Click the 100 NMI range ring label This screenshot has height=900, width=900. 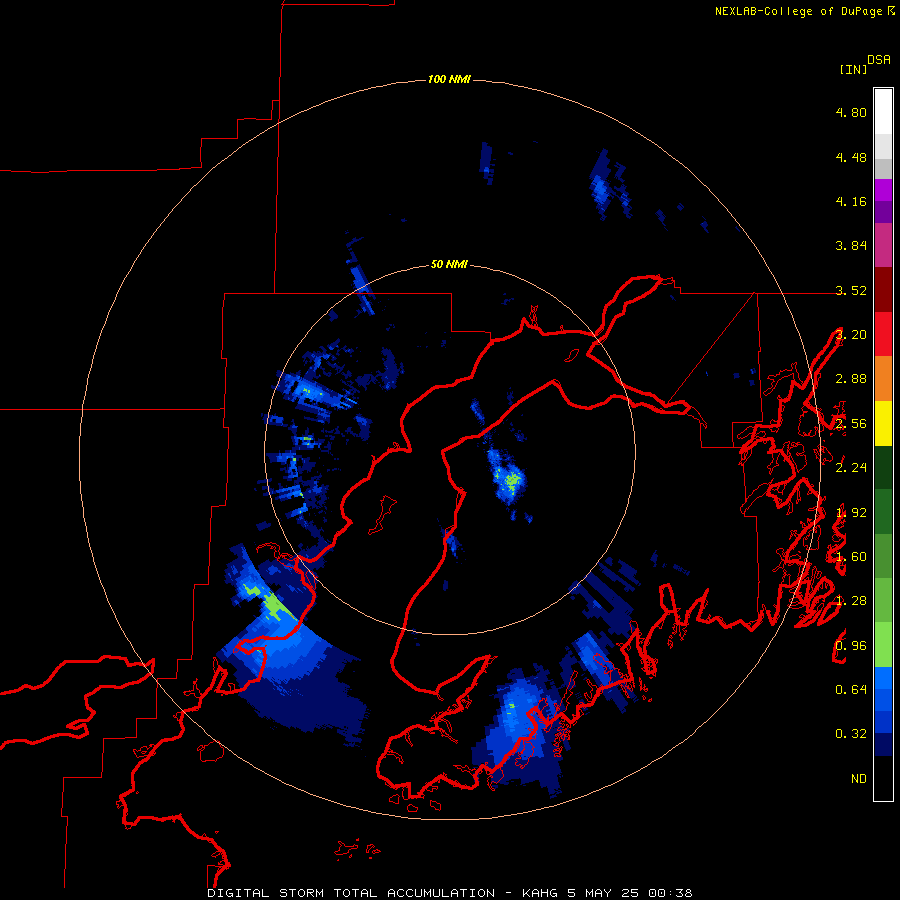(449, 79)
